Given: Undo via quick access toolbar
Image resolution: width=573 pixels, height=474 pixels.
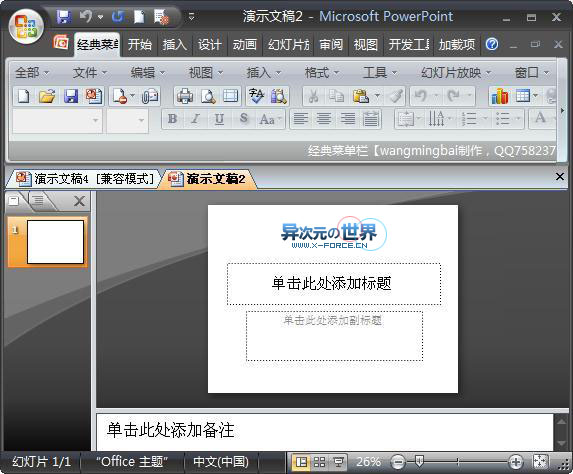Looking at the screenshot, I should tap(86, 16).
